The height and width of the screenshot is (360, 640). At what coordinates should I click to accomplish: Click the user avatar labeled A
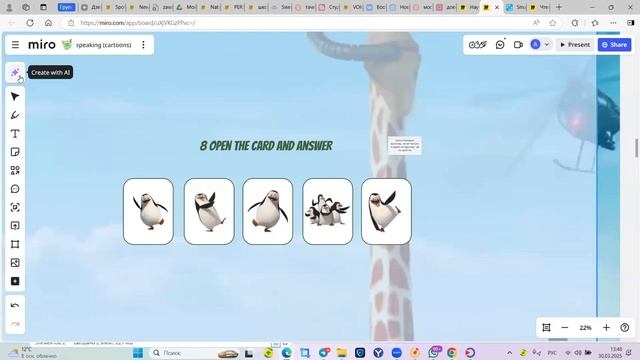(x=535, y=44)
